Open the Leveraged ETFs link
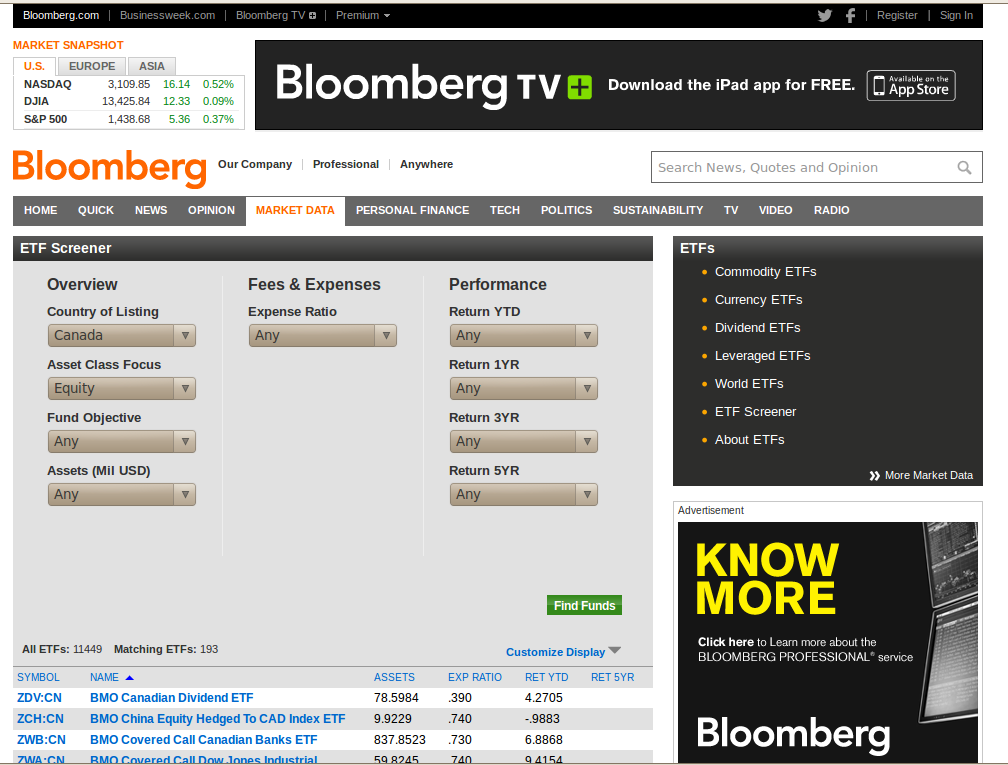1008x765 pixels. pos(762,356)
